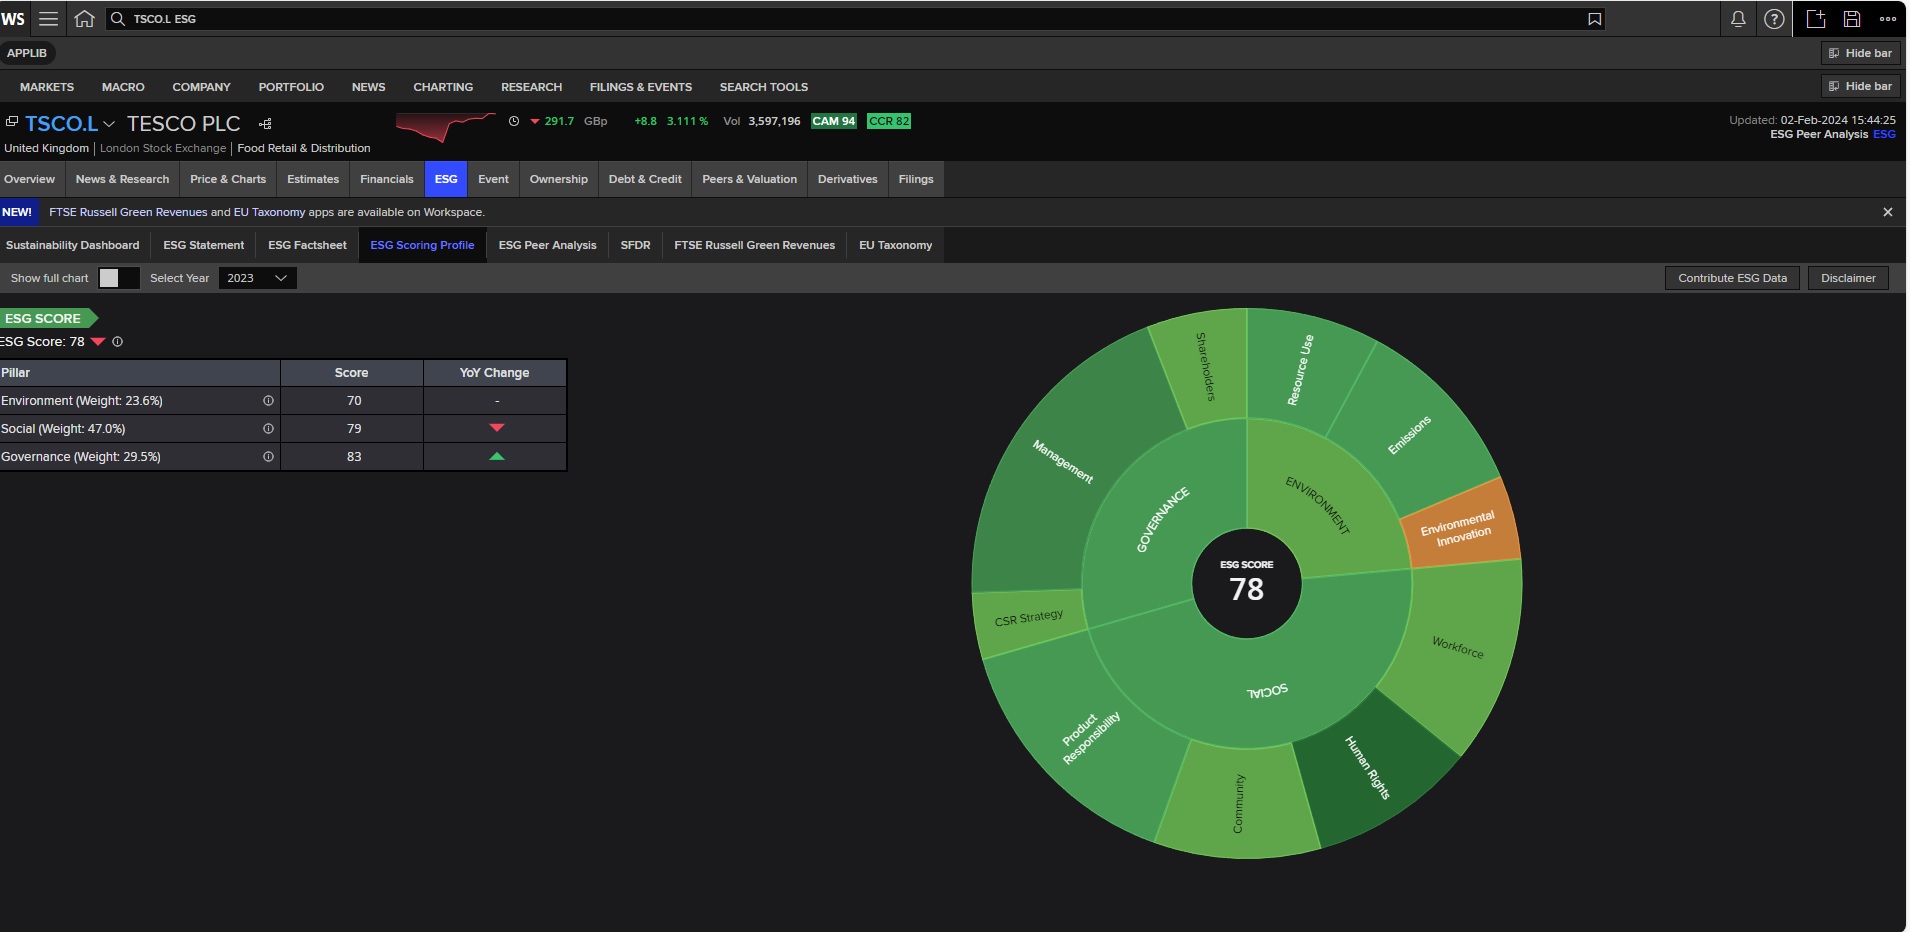This screenshot has height=932, width=1910.
Task: Click the Contribute ESG Data button
Action: [1730, 278]
